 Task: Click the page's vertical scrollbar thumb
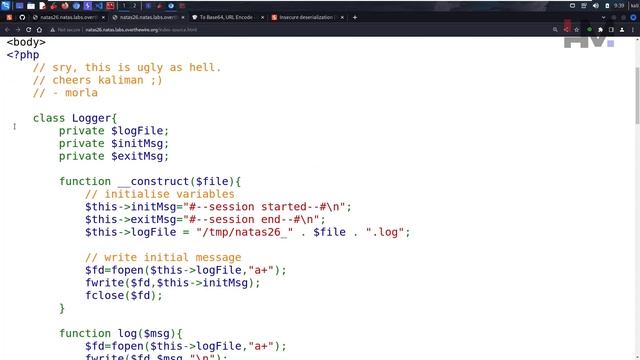point(637,96)
